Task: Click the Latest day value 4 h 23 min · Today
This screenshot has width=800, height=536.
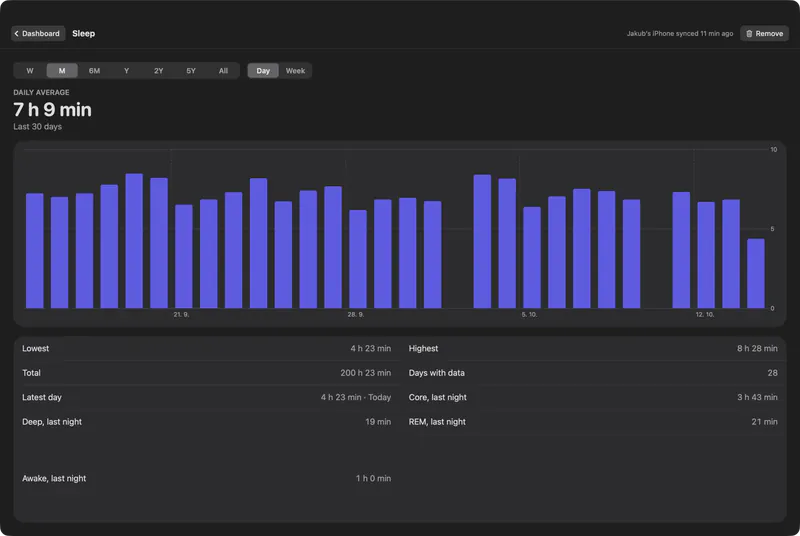Action: pos(356,397)
